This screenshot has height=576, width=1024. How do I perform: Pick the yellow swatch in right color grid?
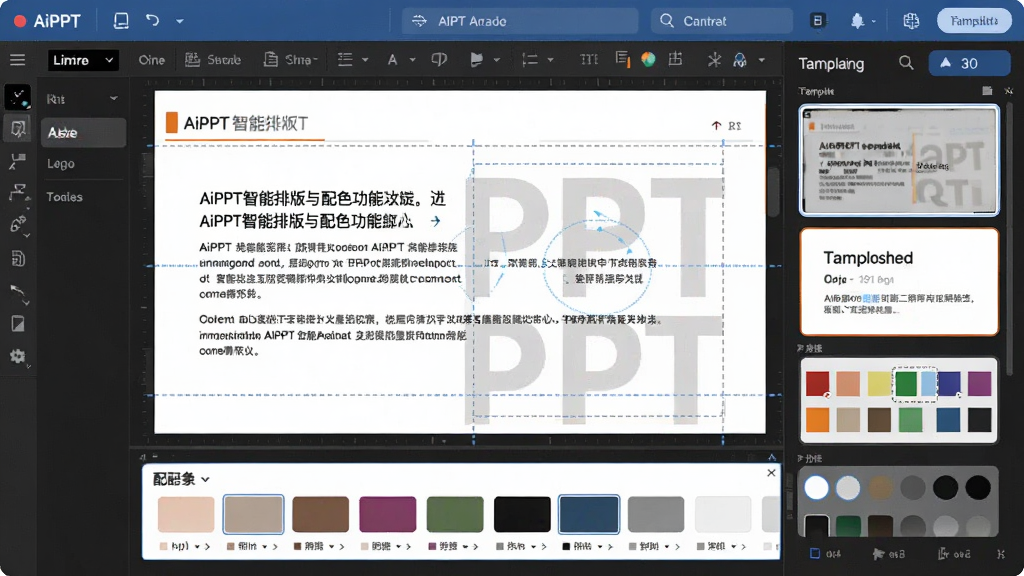tap(879, 384)
